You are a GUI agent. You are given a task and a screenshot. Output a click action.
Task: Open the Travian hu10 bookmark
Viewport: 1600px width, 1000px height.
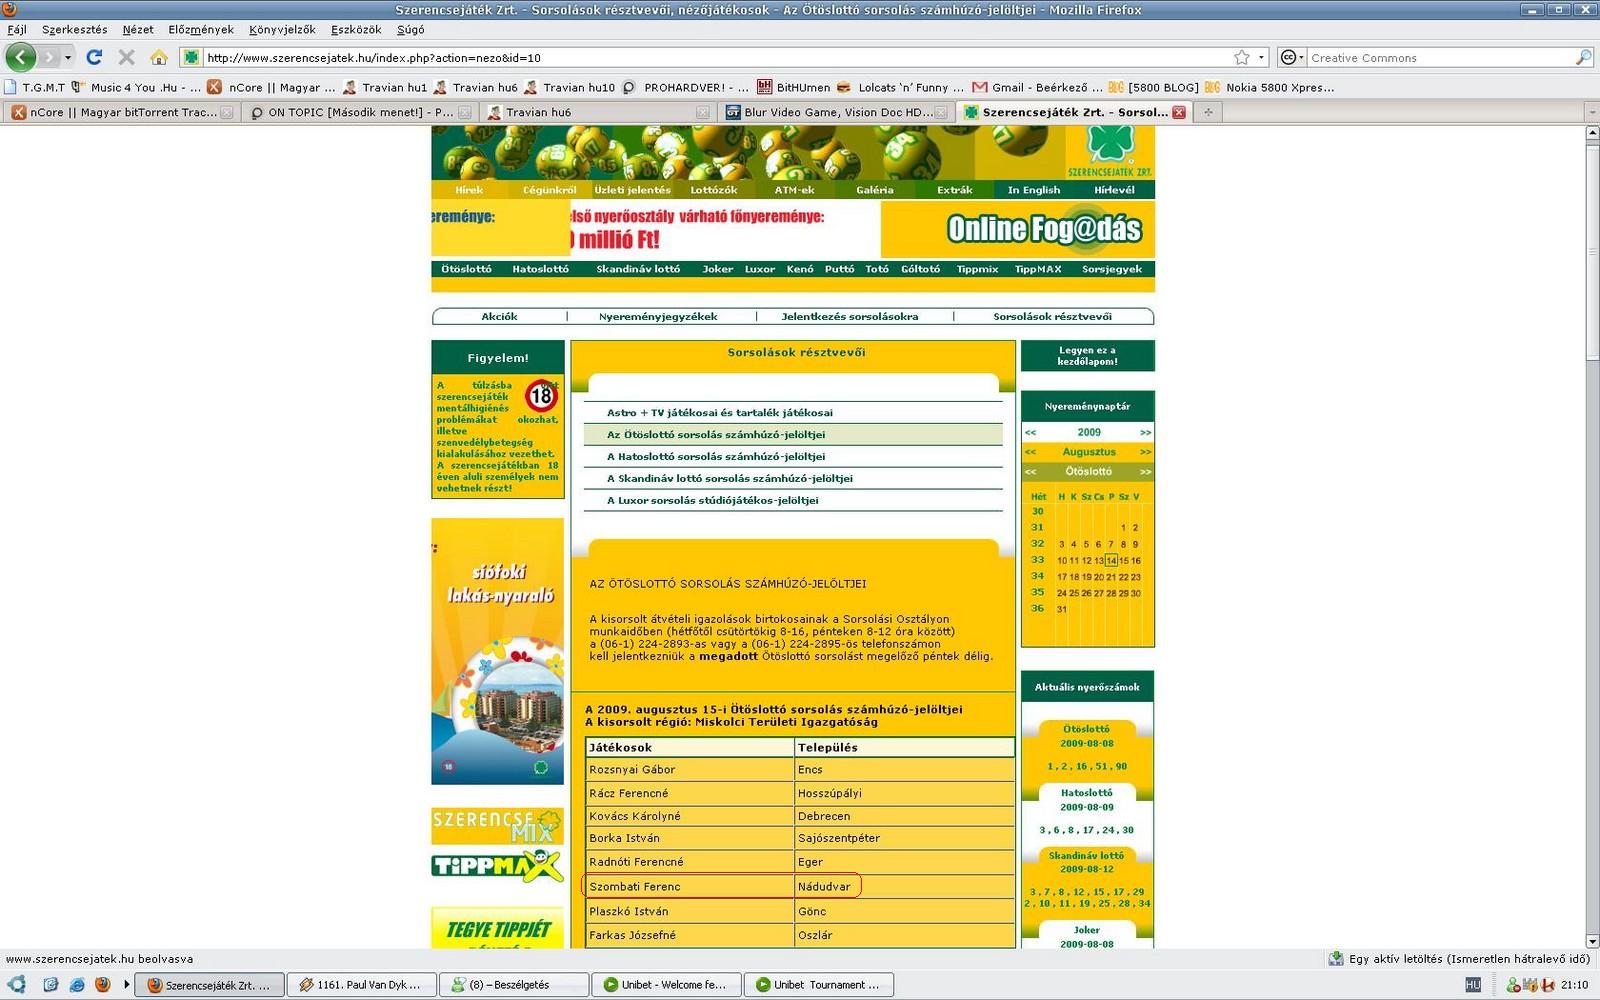569,87
